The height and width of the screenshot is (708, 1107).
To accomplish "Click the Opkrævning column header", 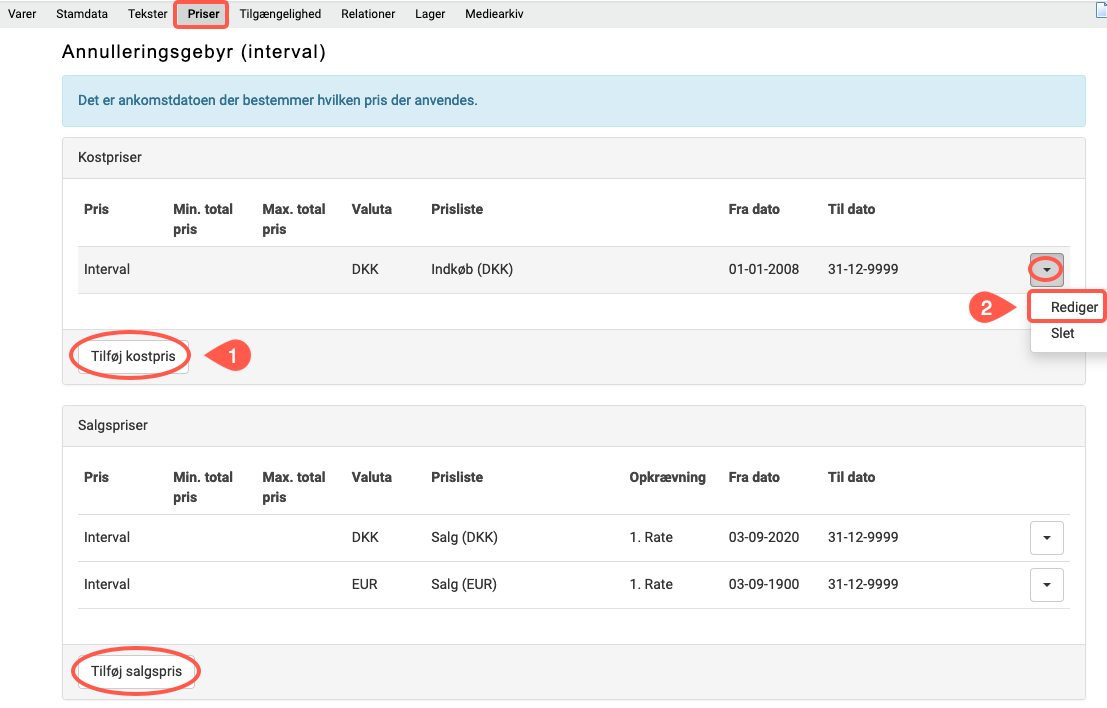I will coord(667,477).
